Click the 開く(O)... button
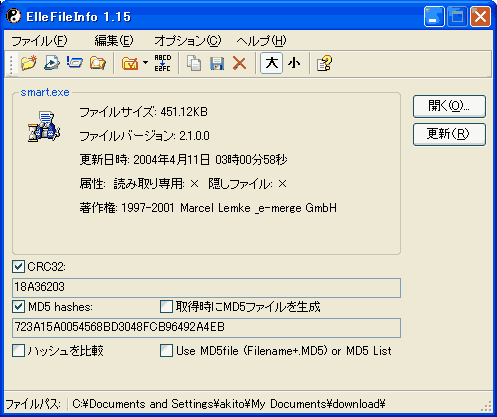This screenshot has width=497, height=417. (x=449, y=106)
